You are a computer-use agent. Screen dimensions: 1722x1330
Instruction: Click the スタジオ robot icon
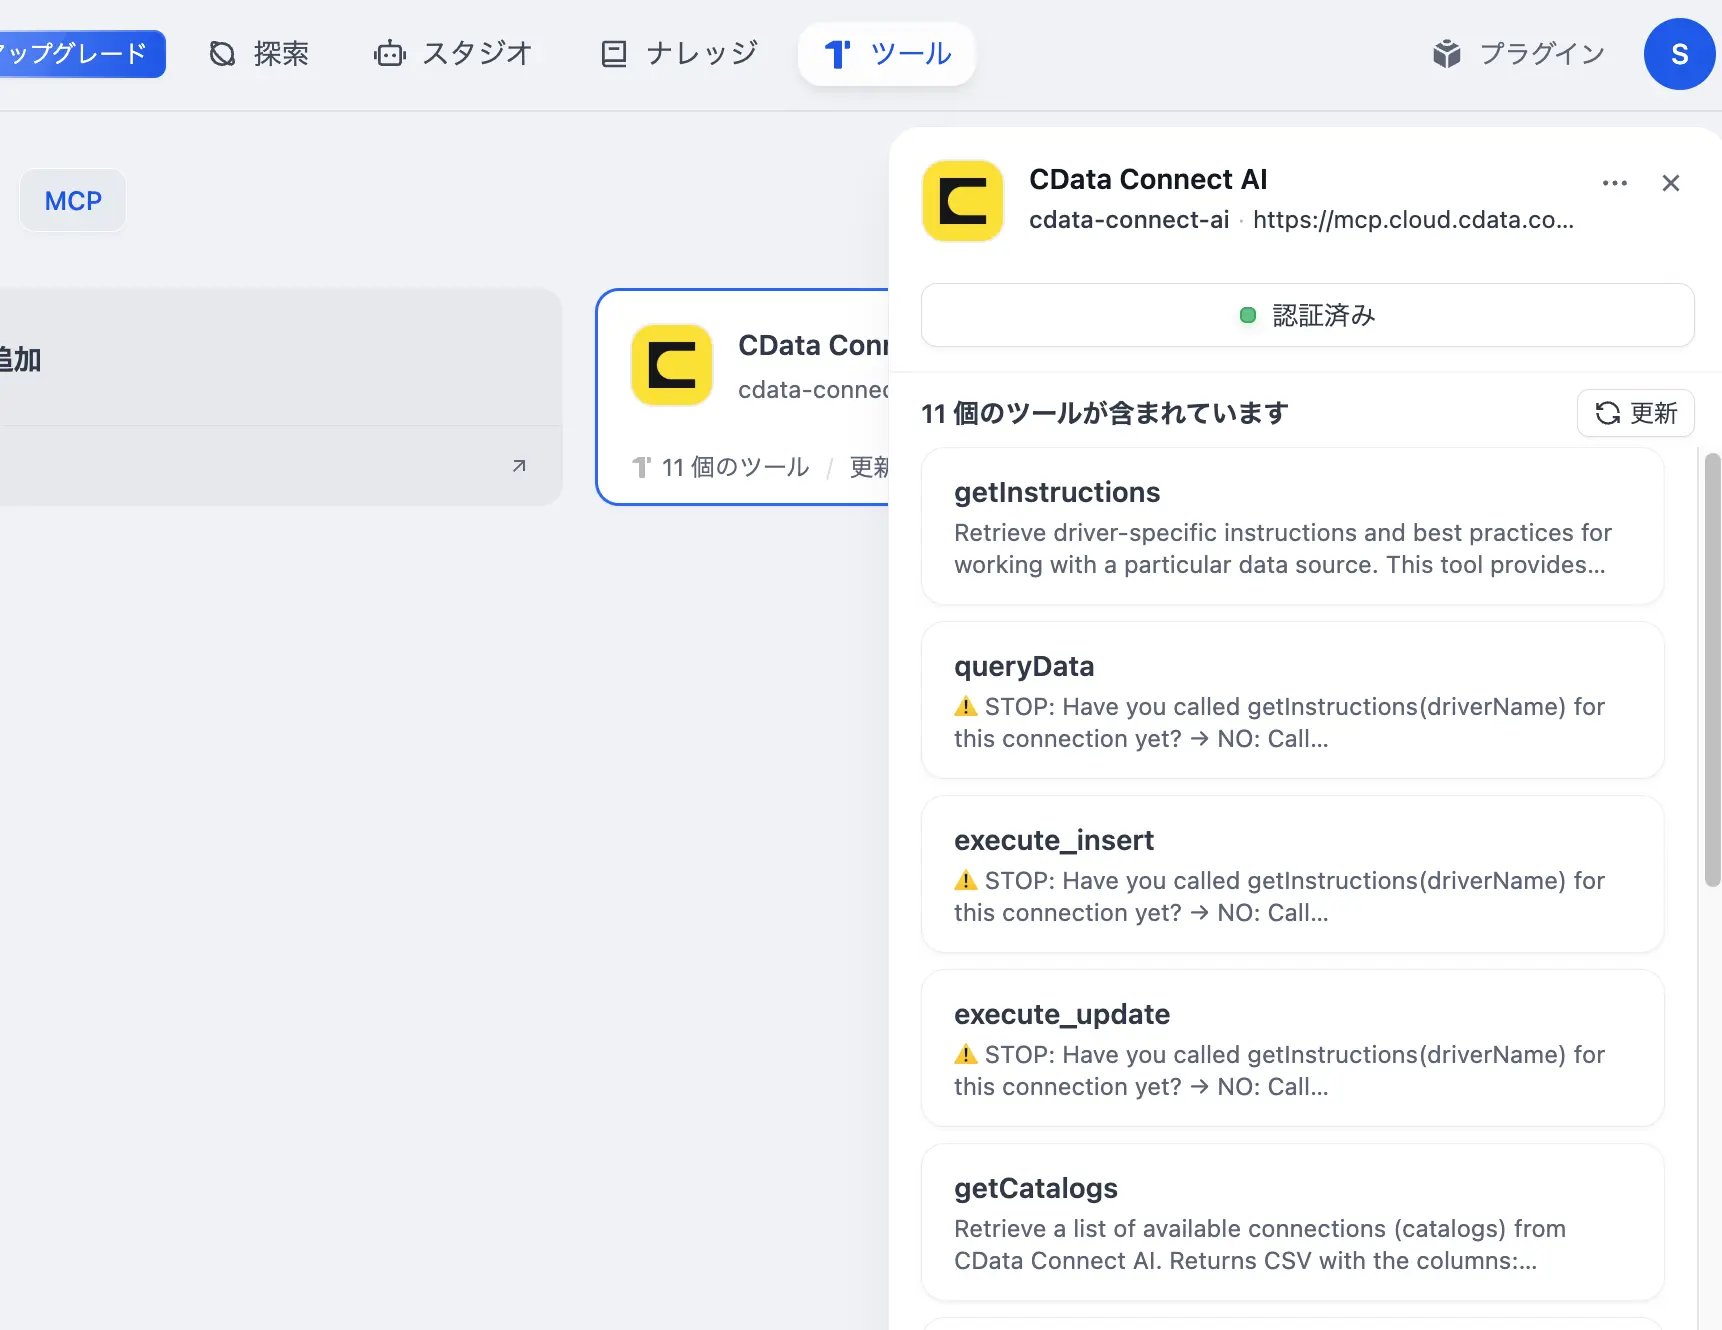pyautogui.click(x=390, y=54)
